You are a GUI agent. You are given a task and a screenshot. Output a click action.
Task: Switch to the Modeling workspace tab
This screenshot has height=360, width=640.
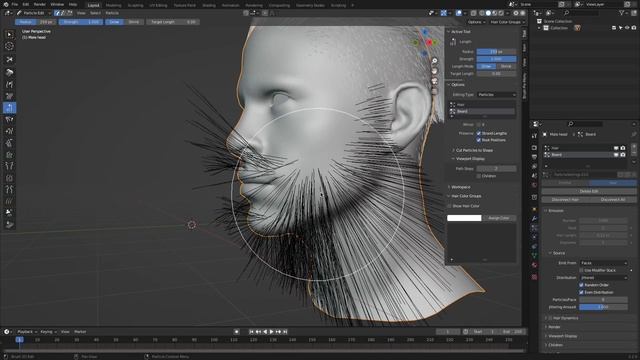(x=113, y=5)
